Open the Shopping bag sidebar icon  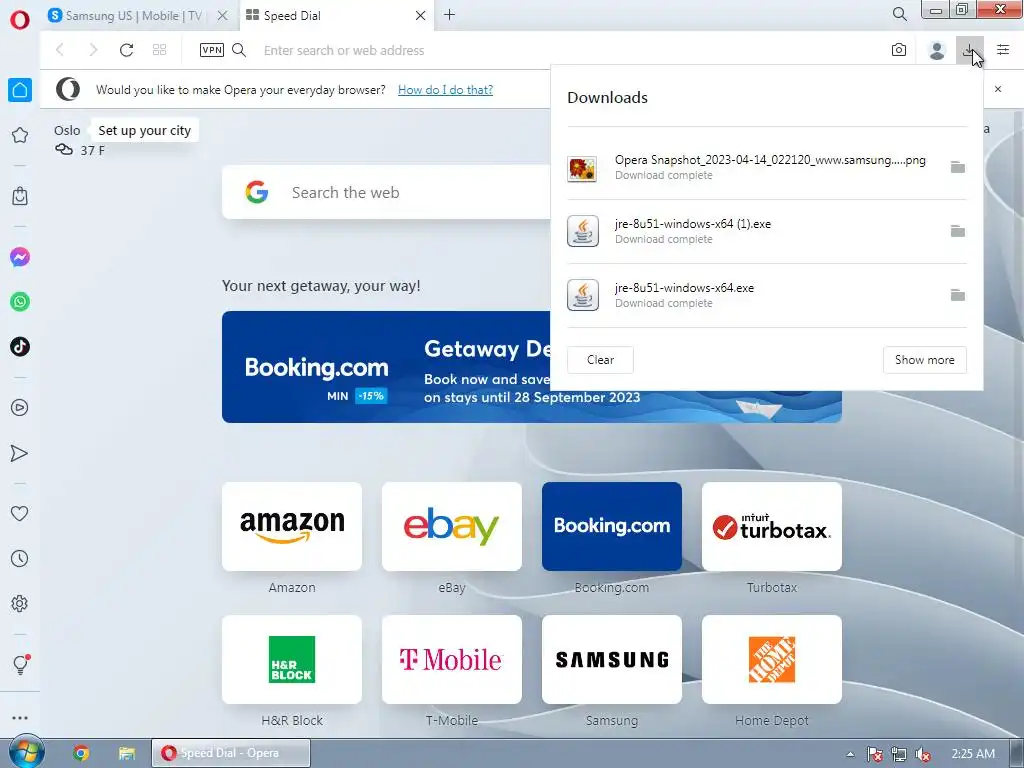(x=20, y=196)
